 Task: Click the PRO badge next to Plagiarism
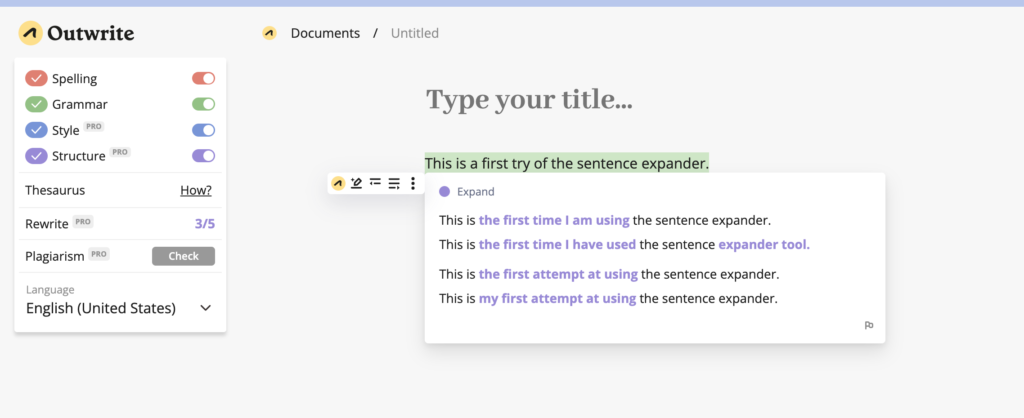99,254
